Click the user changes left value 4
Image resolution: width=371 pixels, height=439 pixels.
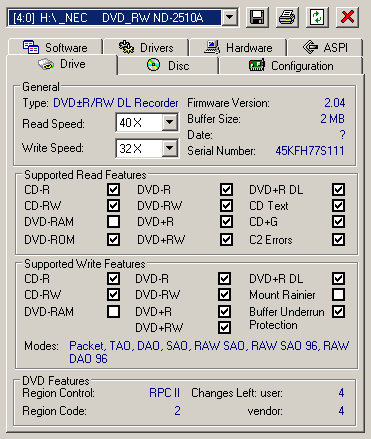tap(341, 393)
